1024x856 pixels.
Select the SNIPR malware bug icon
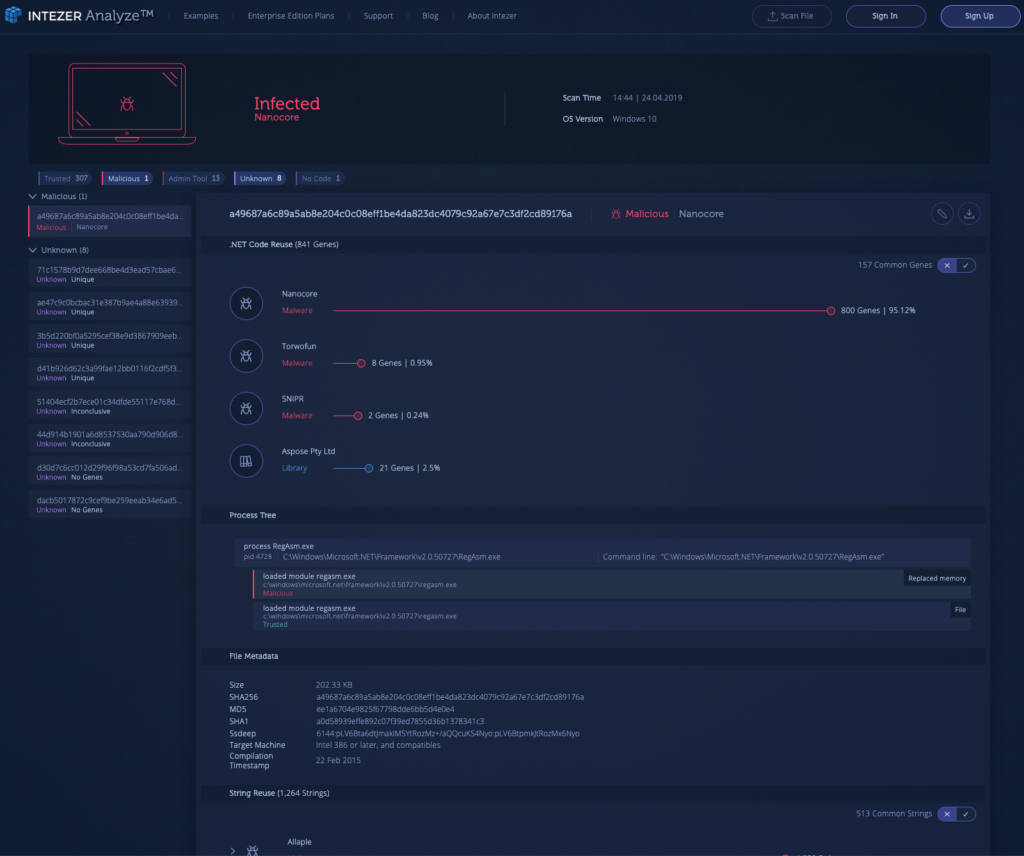pos(246,408)
